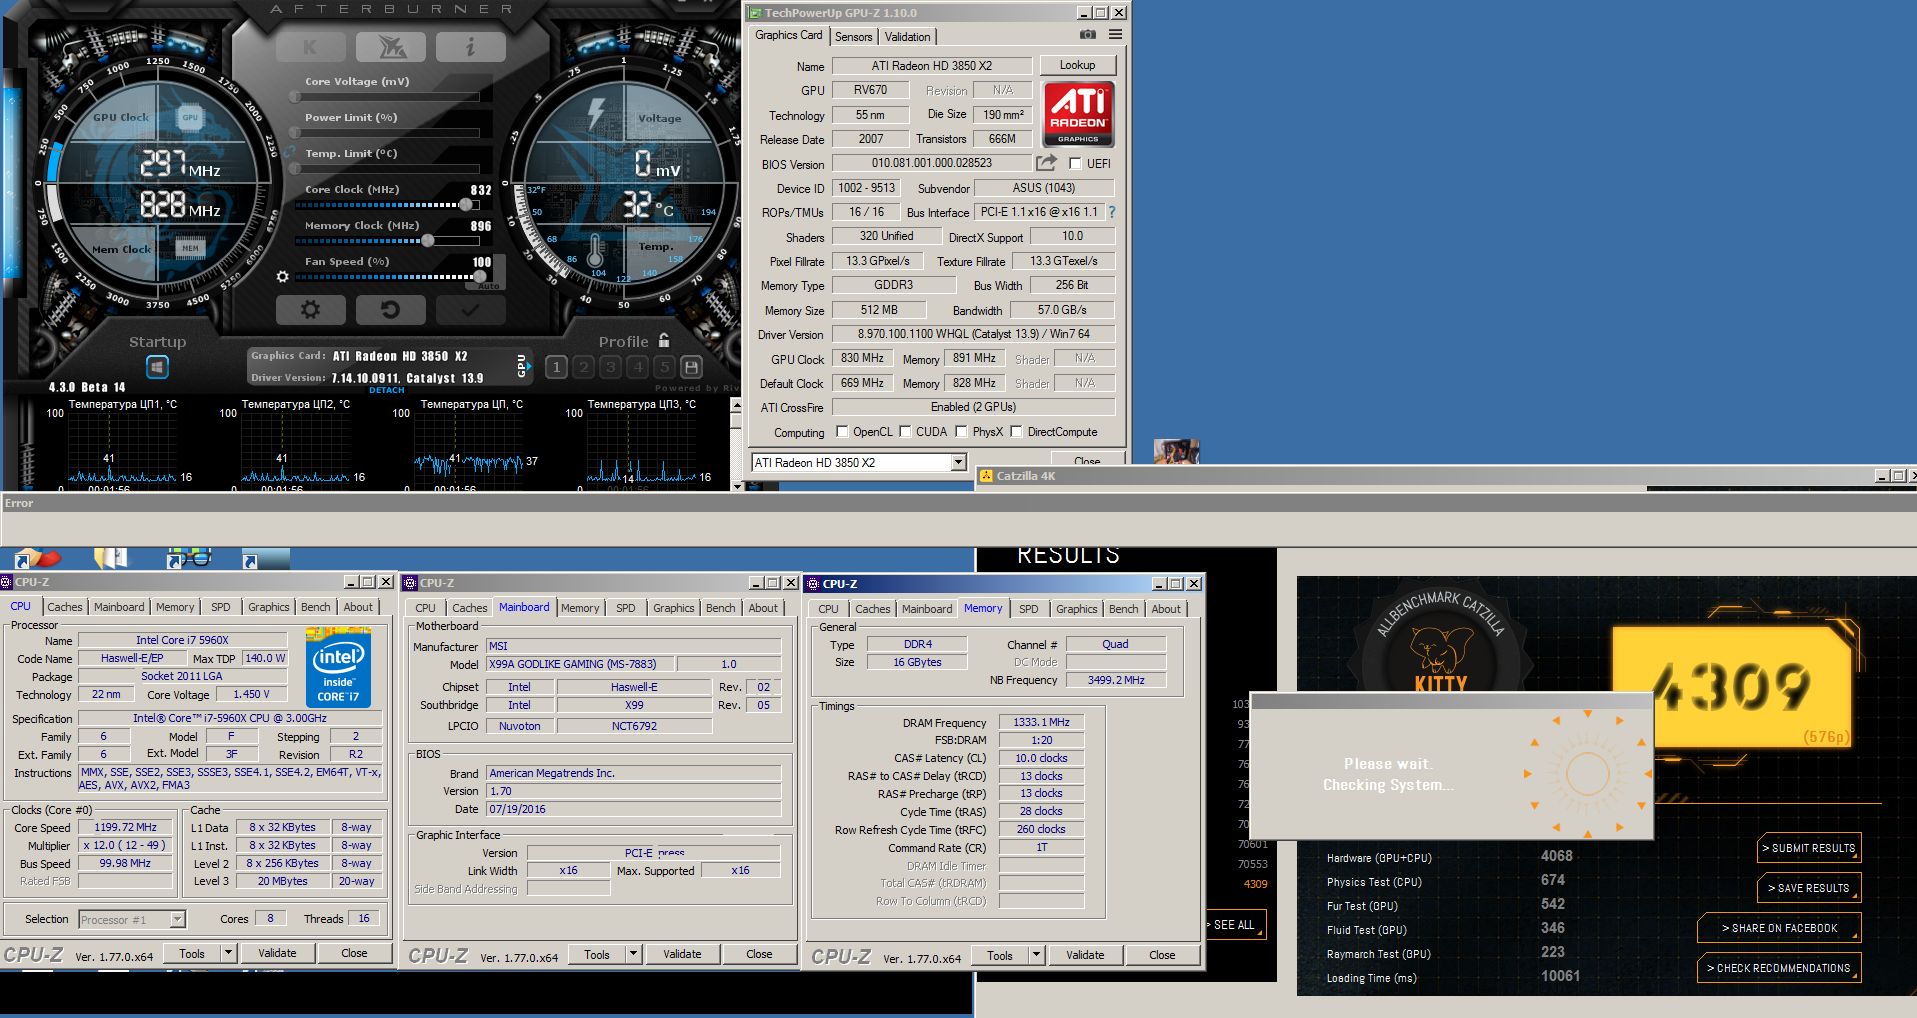
Task: Switch to the Sensors tab in GPU-Z
Action: [853, 37]
